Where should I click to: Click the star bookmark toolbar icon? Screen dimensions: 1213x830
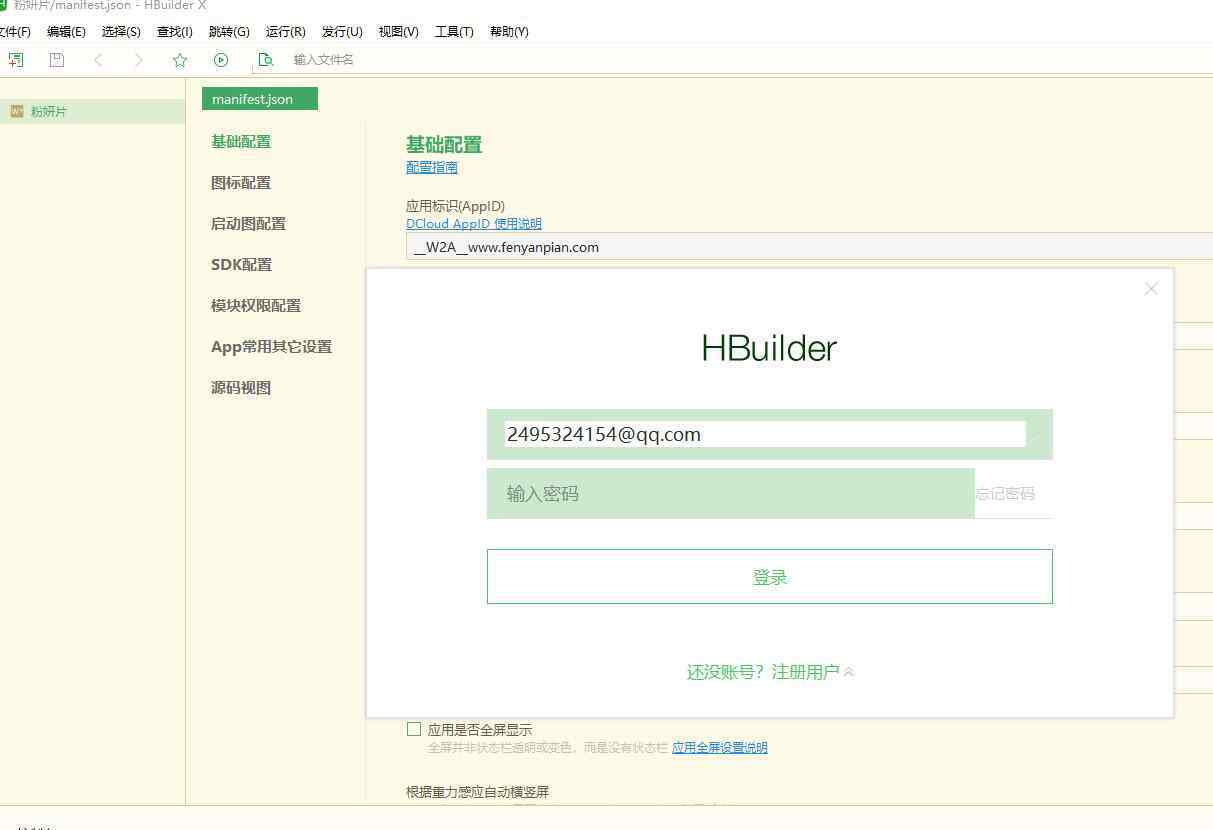180,60
